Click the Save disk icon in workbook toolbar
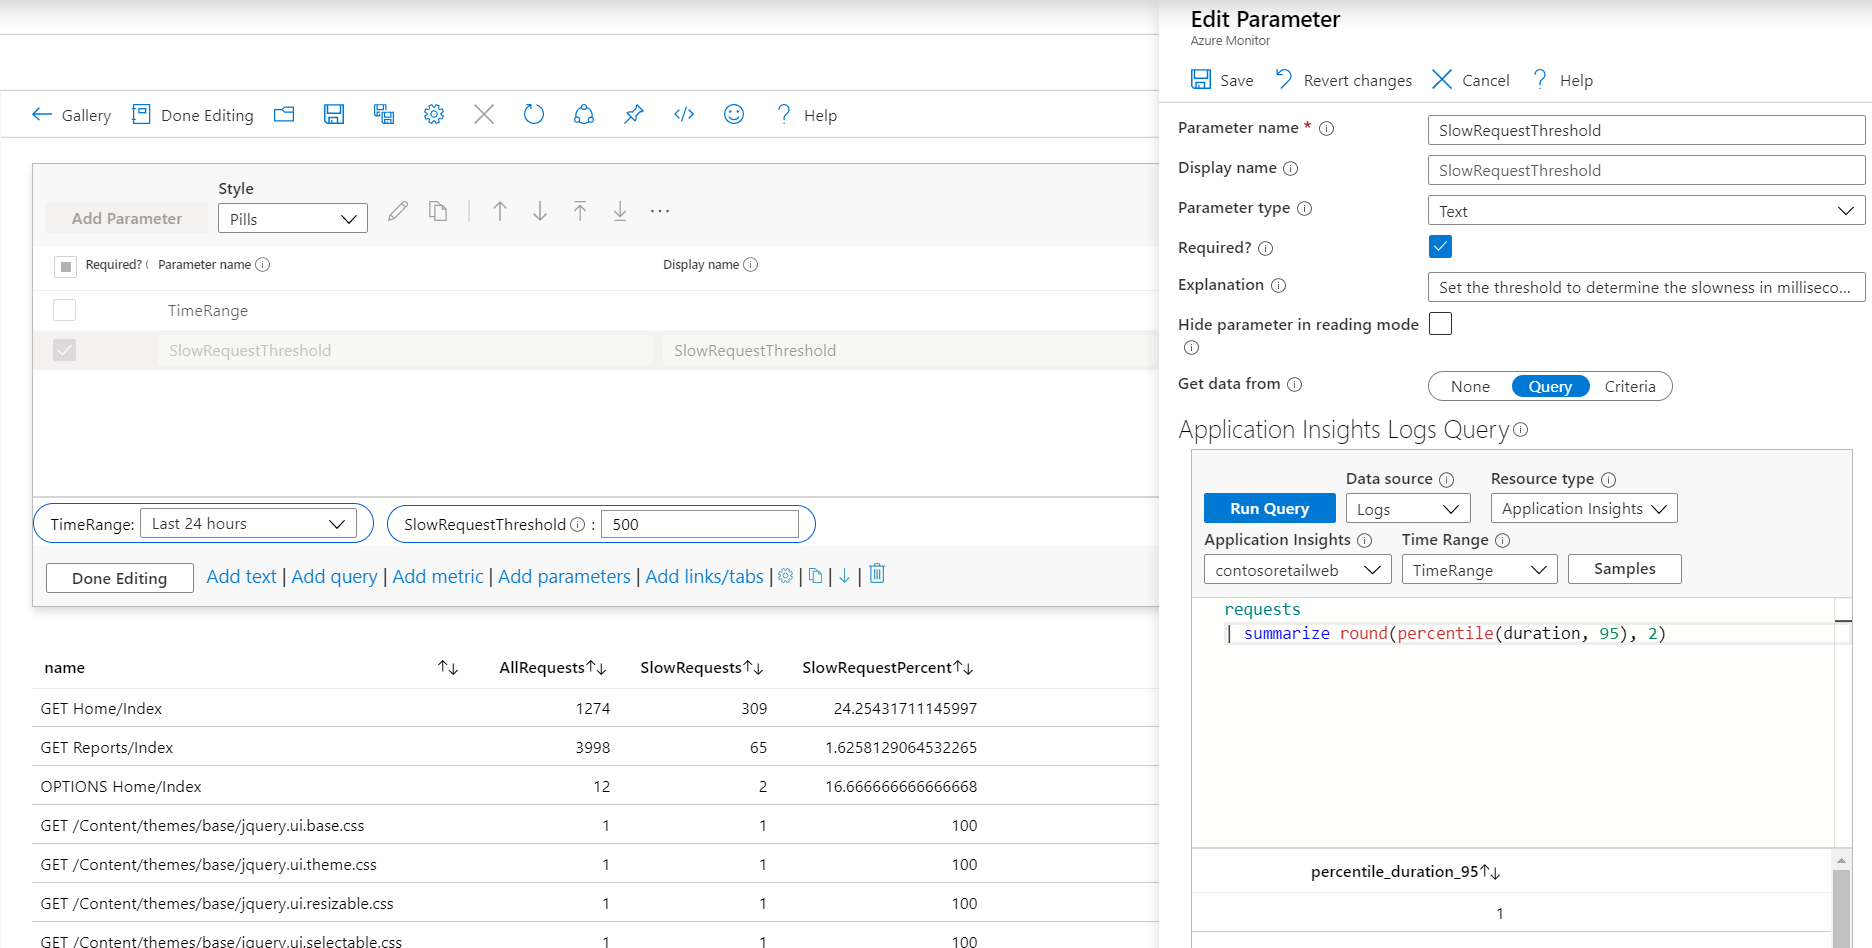The image size is (1872, 948). pos(334,115)
